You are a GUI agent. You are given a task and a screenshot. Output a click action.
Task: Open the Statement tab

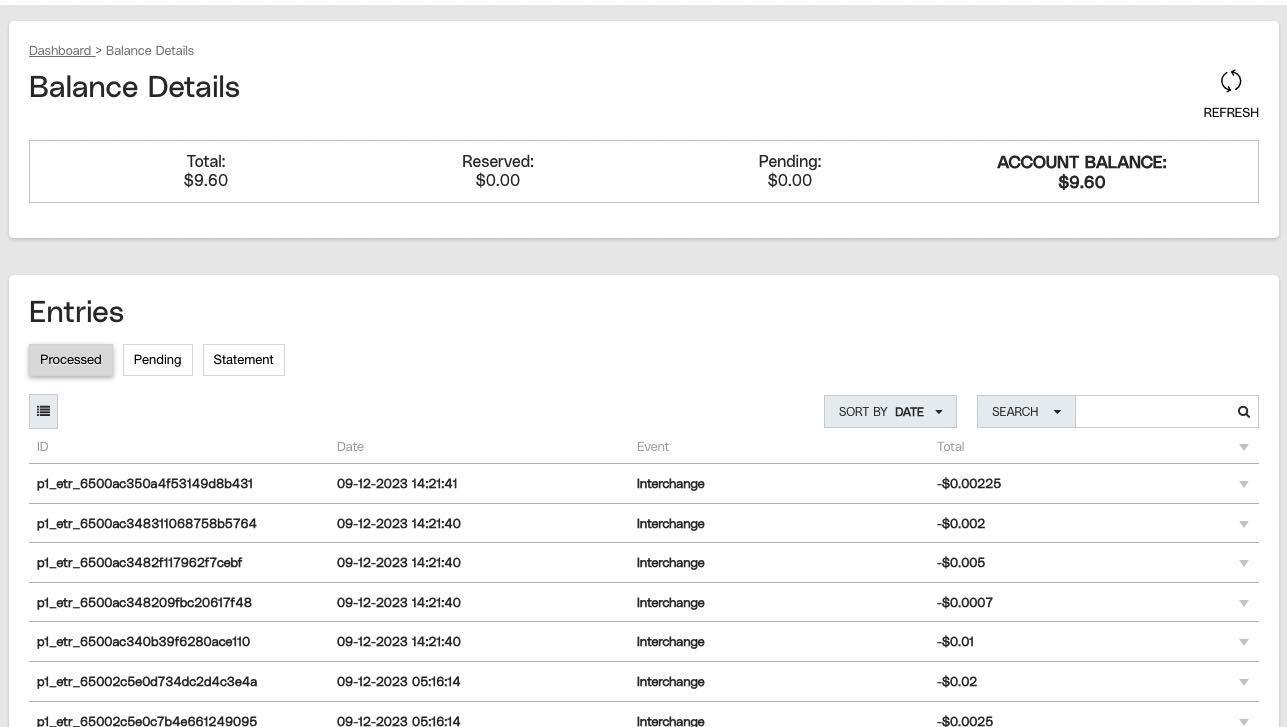[x=243, y=359]
